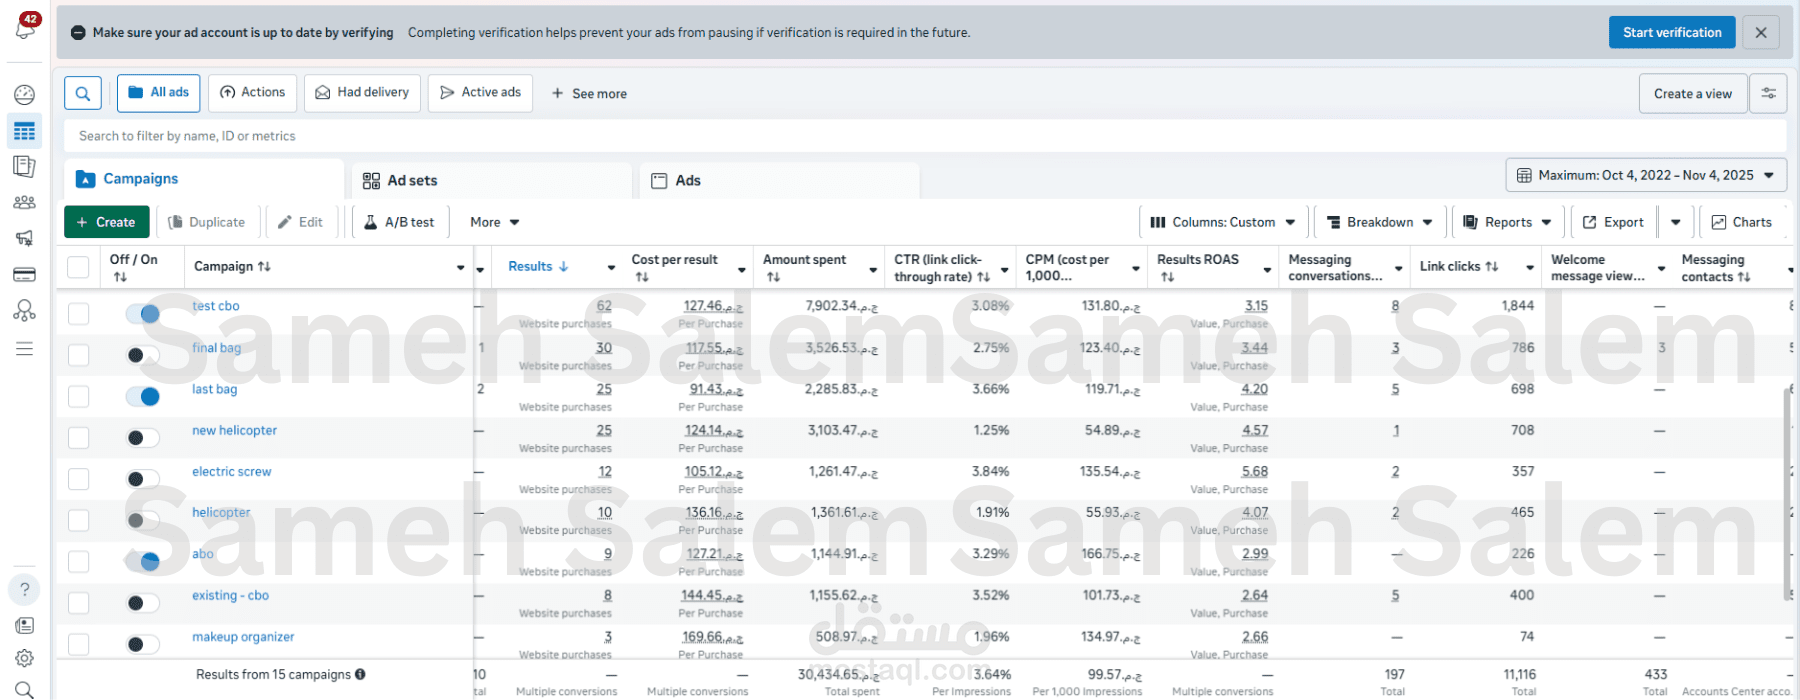Sort the Off / On column arrows
The width and height of the screenshot is (1800, 700).
120,277
